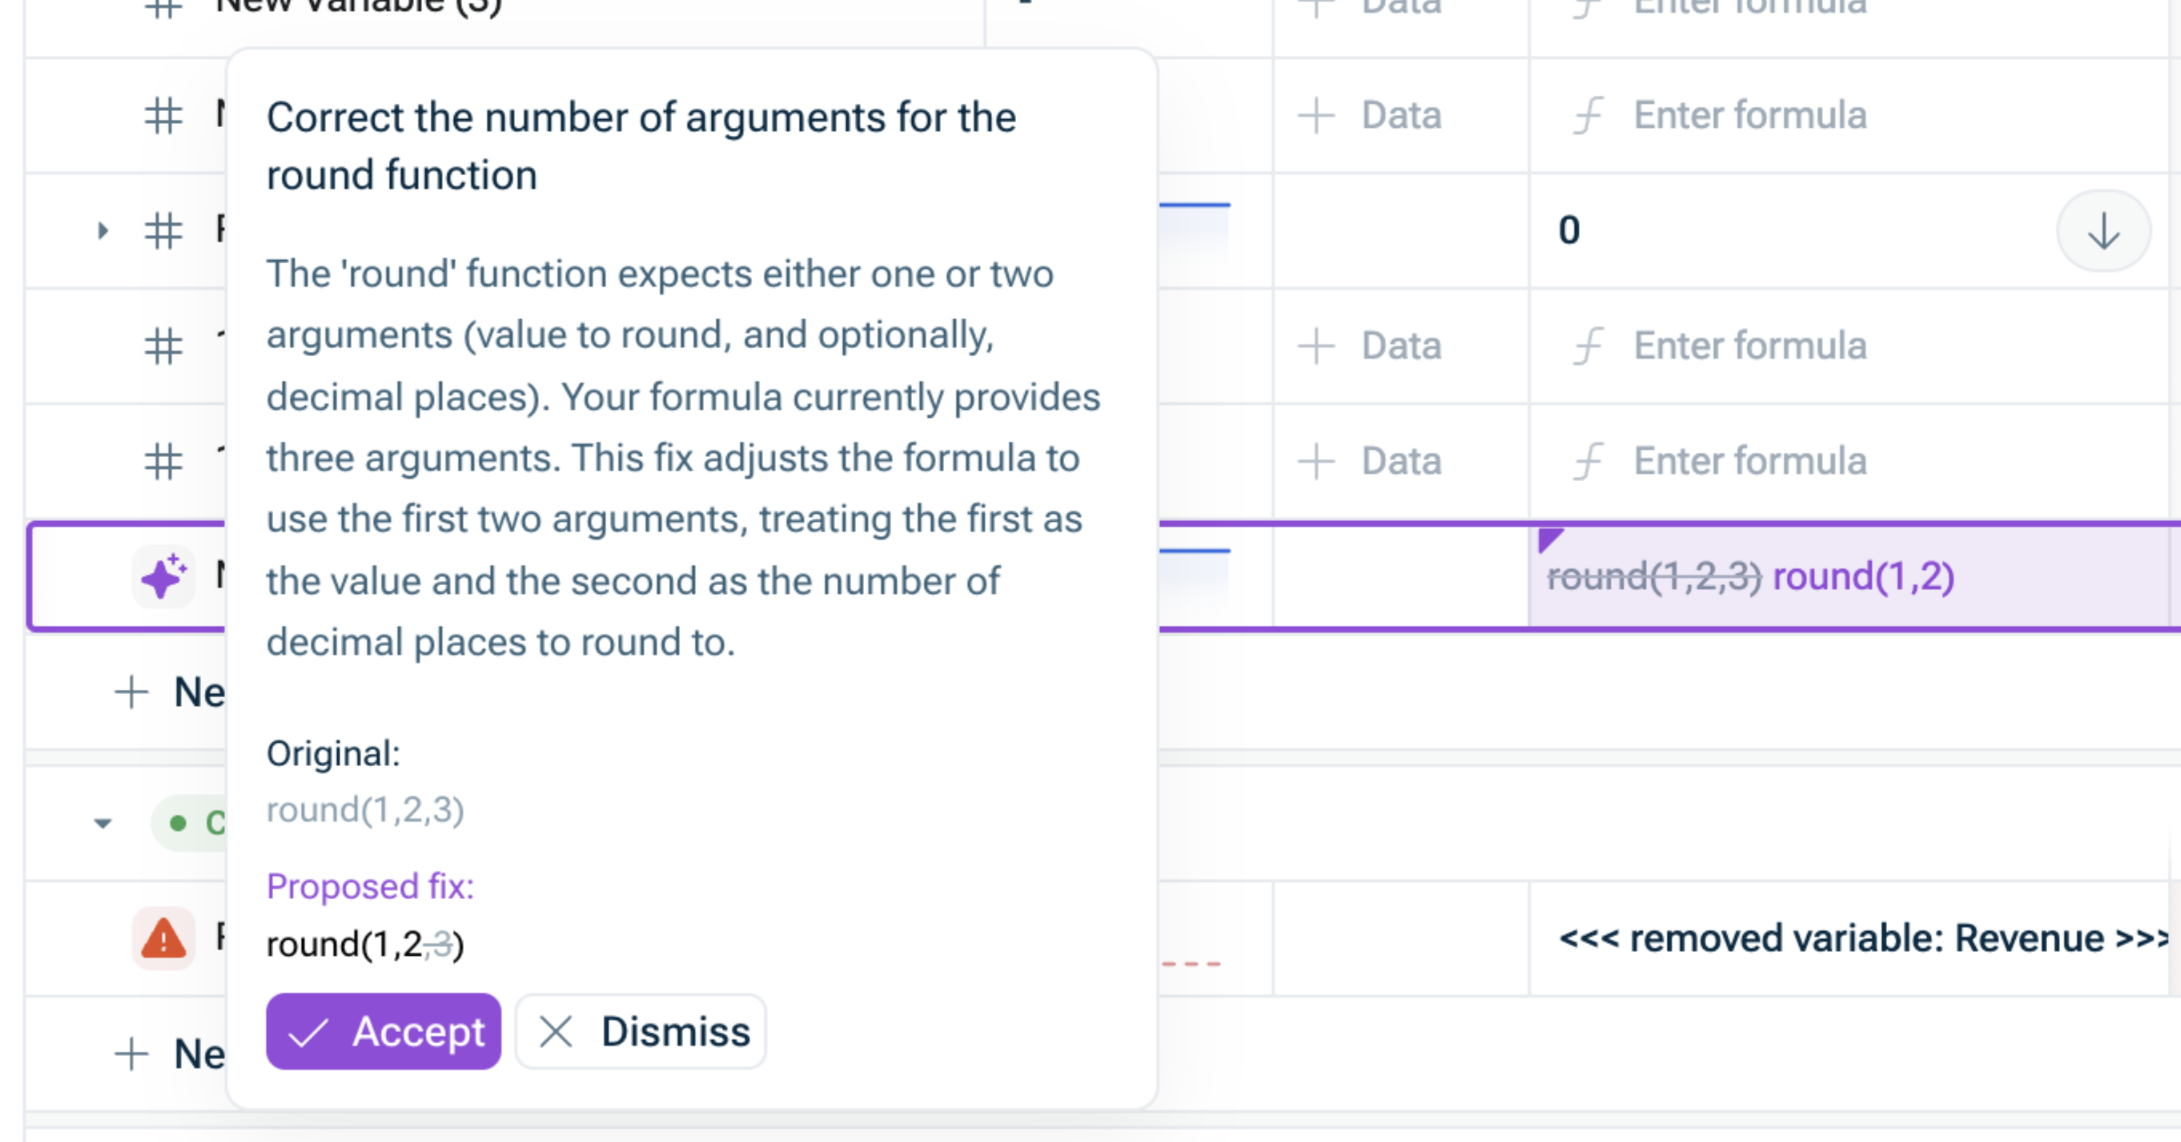The height and width of the screenshot is (1142, 2181).
Task: Click the orange warning triangle icon
Action: click(x=163, y=939)
